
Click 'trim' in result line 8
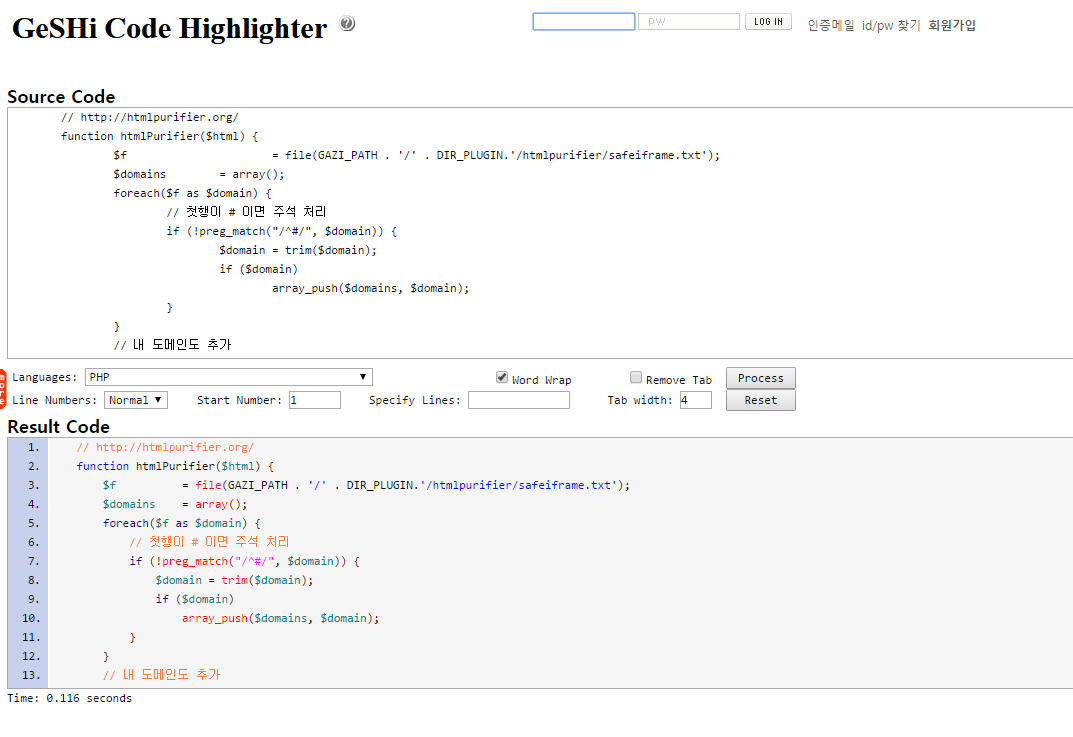pyautogui.click(x=234, y=580)
